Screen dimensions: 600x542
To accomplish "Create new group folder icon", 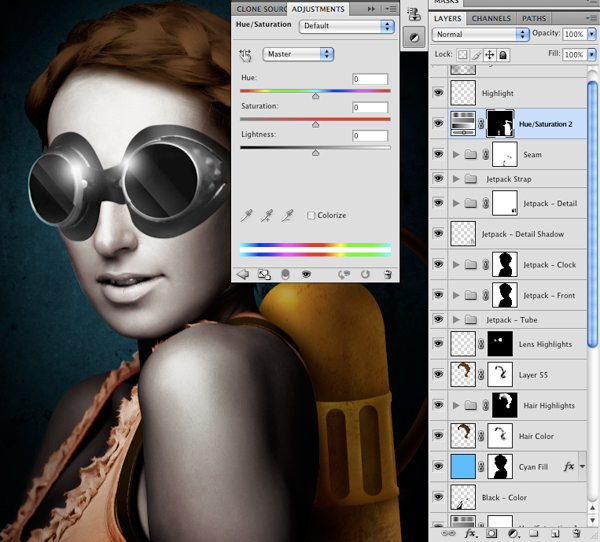I will pyautogui.click(x=534, y=533).
